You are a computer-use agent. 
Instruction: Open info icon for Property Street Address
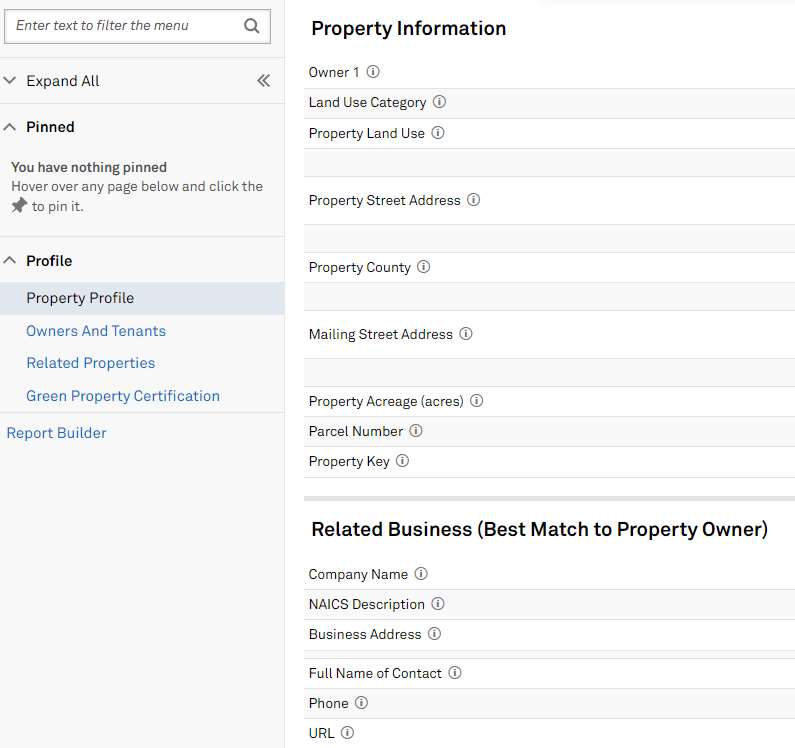pyautogui.click(x=474, y=200)
